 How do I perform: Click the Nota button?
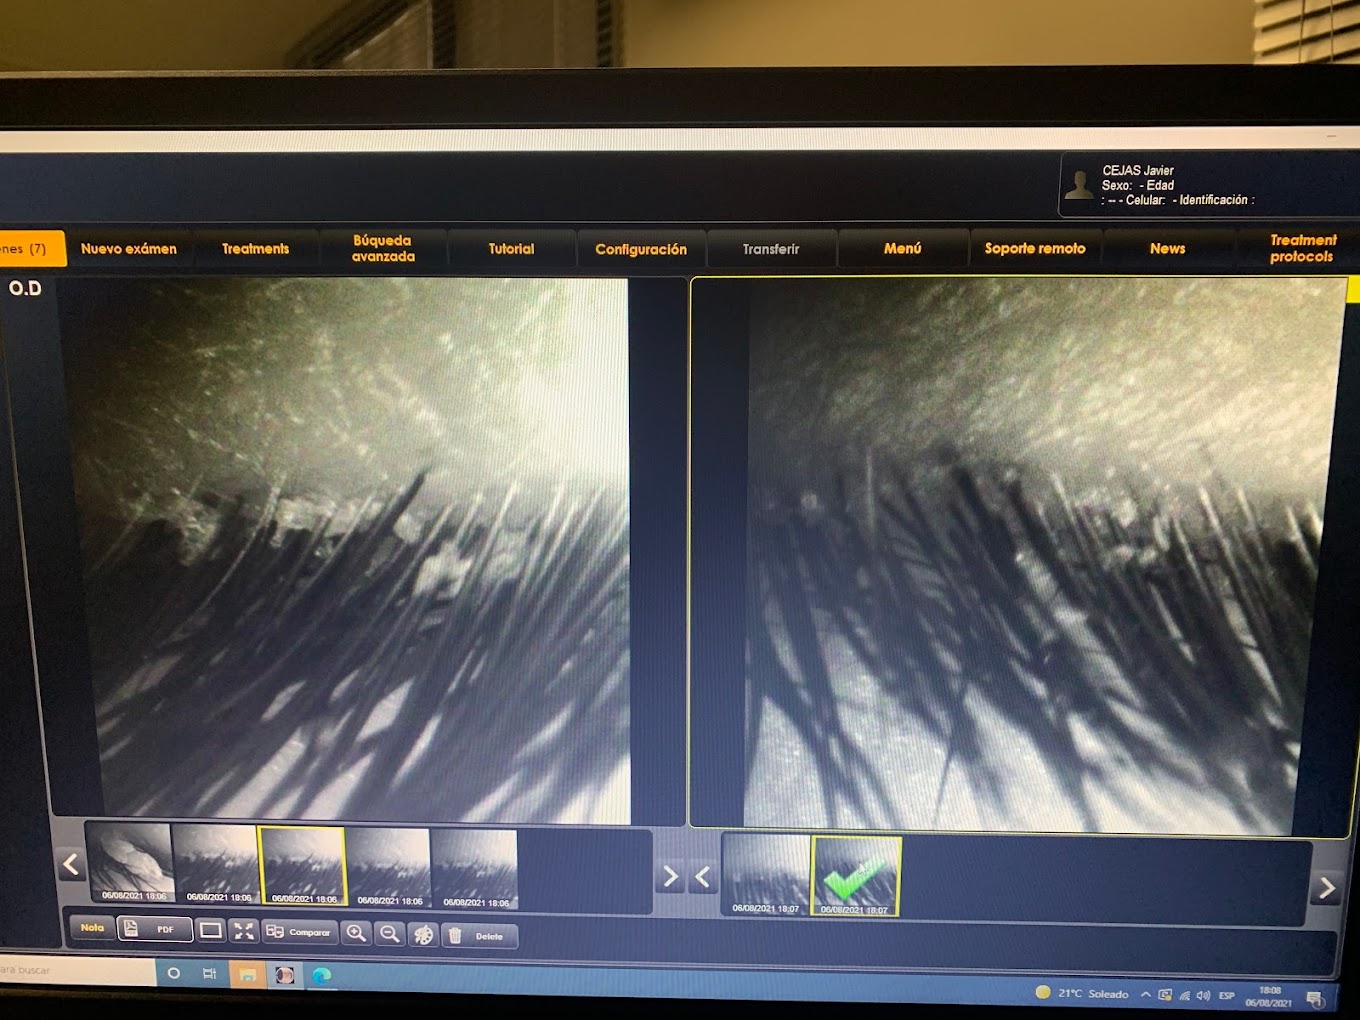[x=92, y=928]
